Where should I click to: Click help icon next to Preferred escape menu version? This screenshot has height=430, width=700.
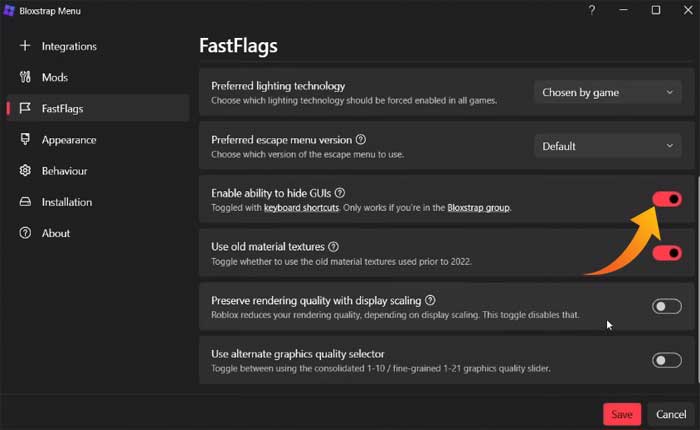(361, 140)
